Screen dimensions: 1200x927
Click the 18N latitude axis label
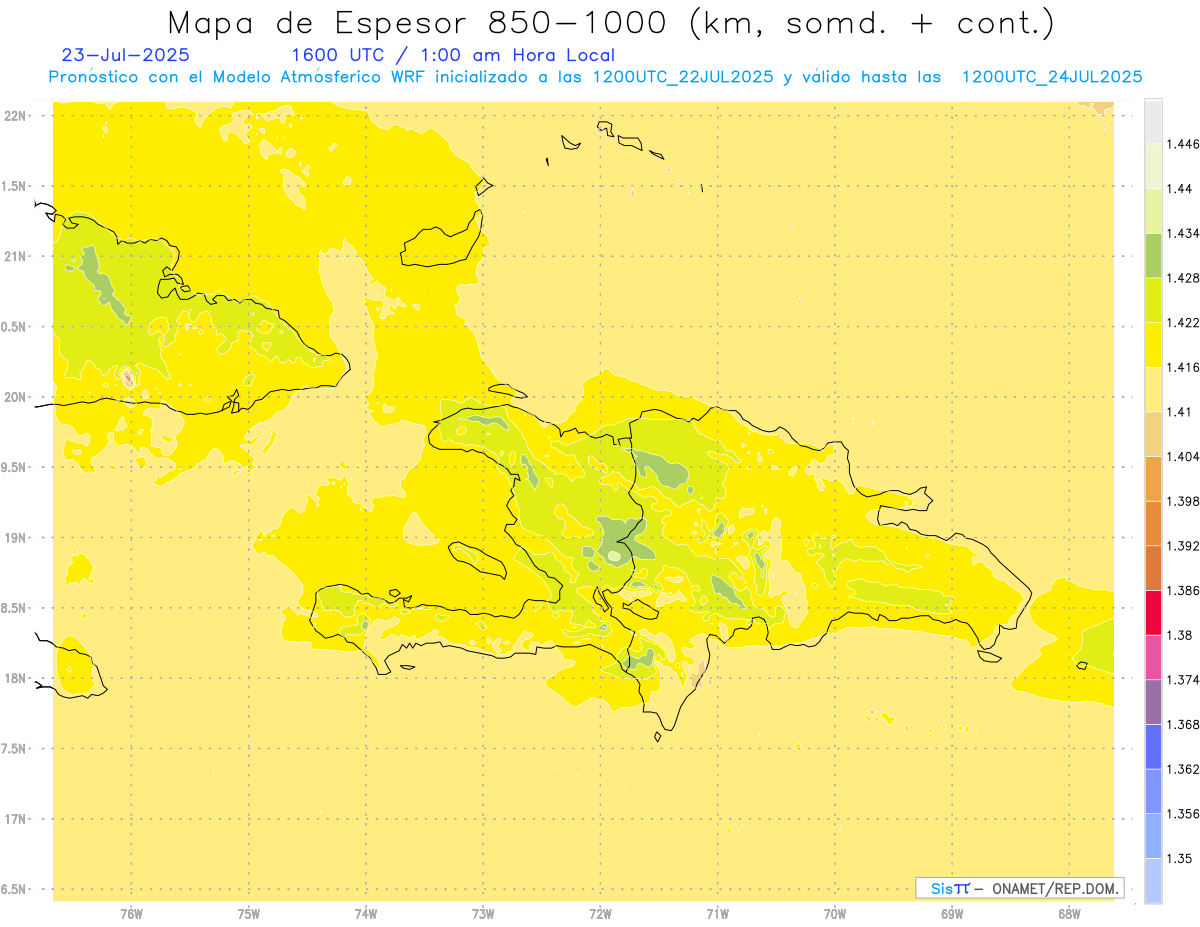[16, 678]
